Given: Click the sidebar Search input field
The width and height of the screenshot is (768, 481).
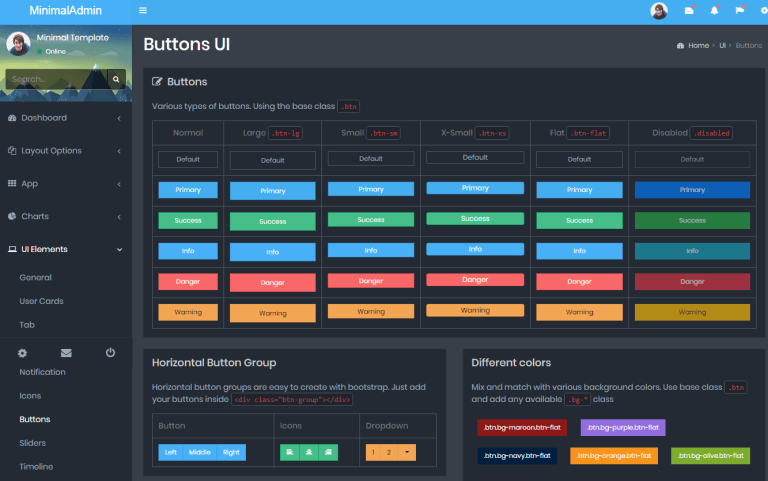Looking at the screenshot, I should tap(56, 79).
